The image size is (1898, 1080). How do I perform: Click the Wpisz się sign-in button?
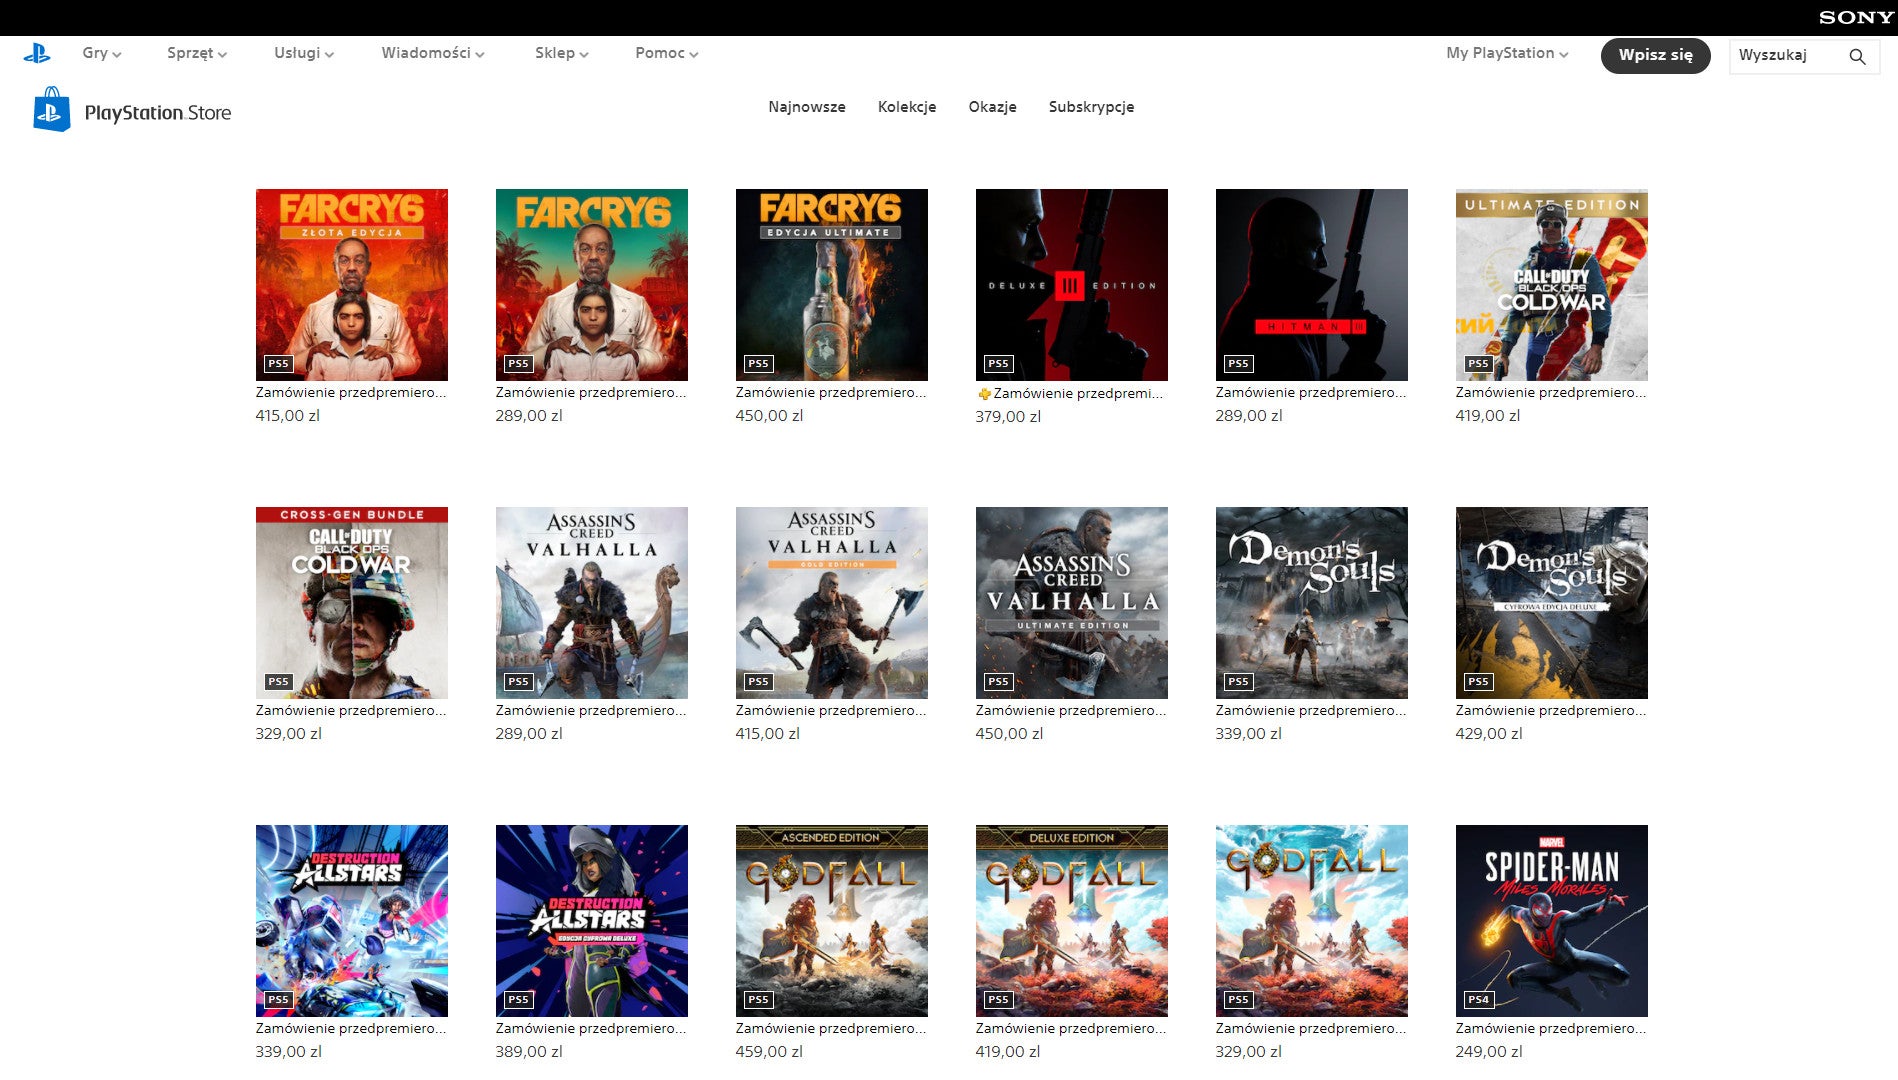pos(1655,55)
